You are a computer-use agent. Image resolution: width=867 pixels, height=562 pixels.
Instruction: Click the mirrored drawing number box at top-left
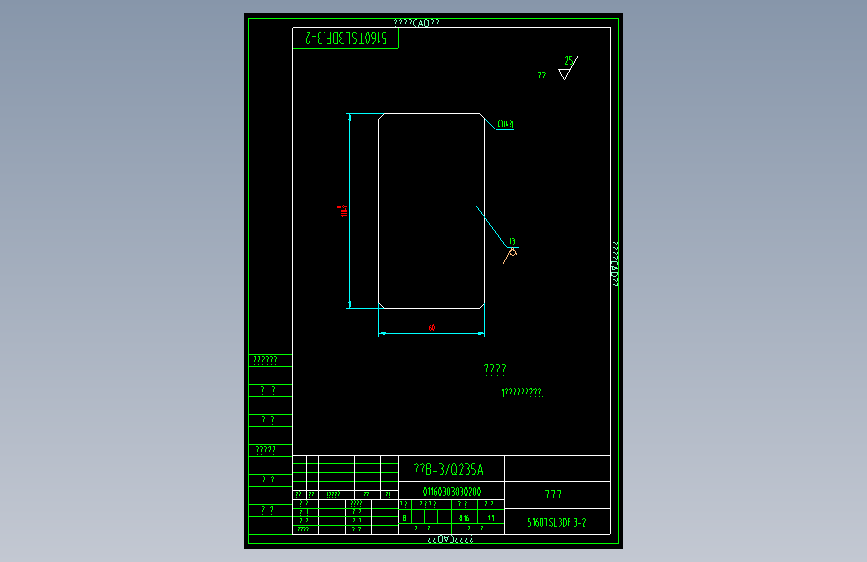[x=346, y=38]
